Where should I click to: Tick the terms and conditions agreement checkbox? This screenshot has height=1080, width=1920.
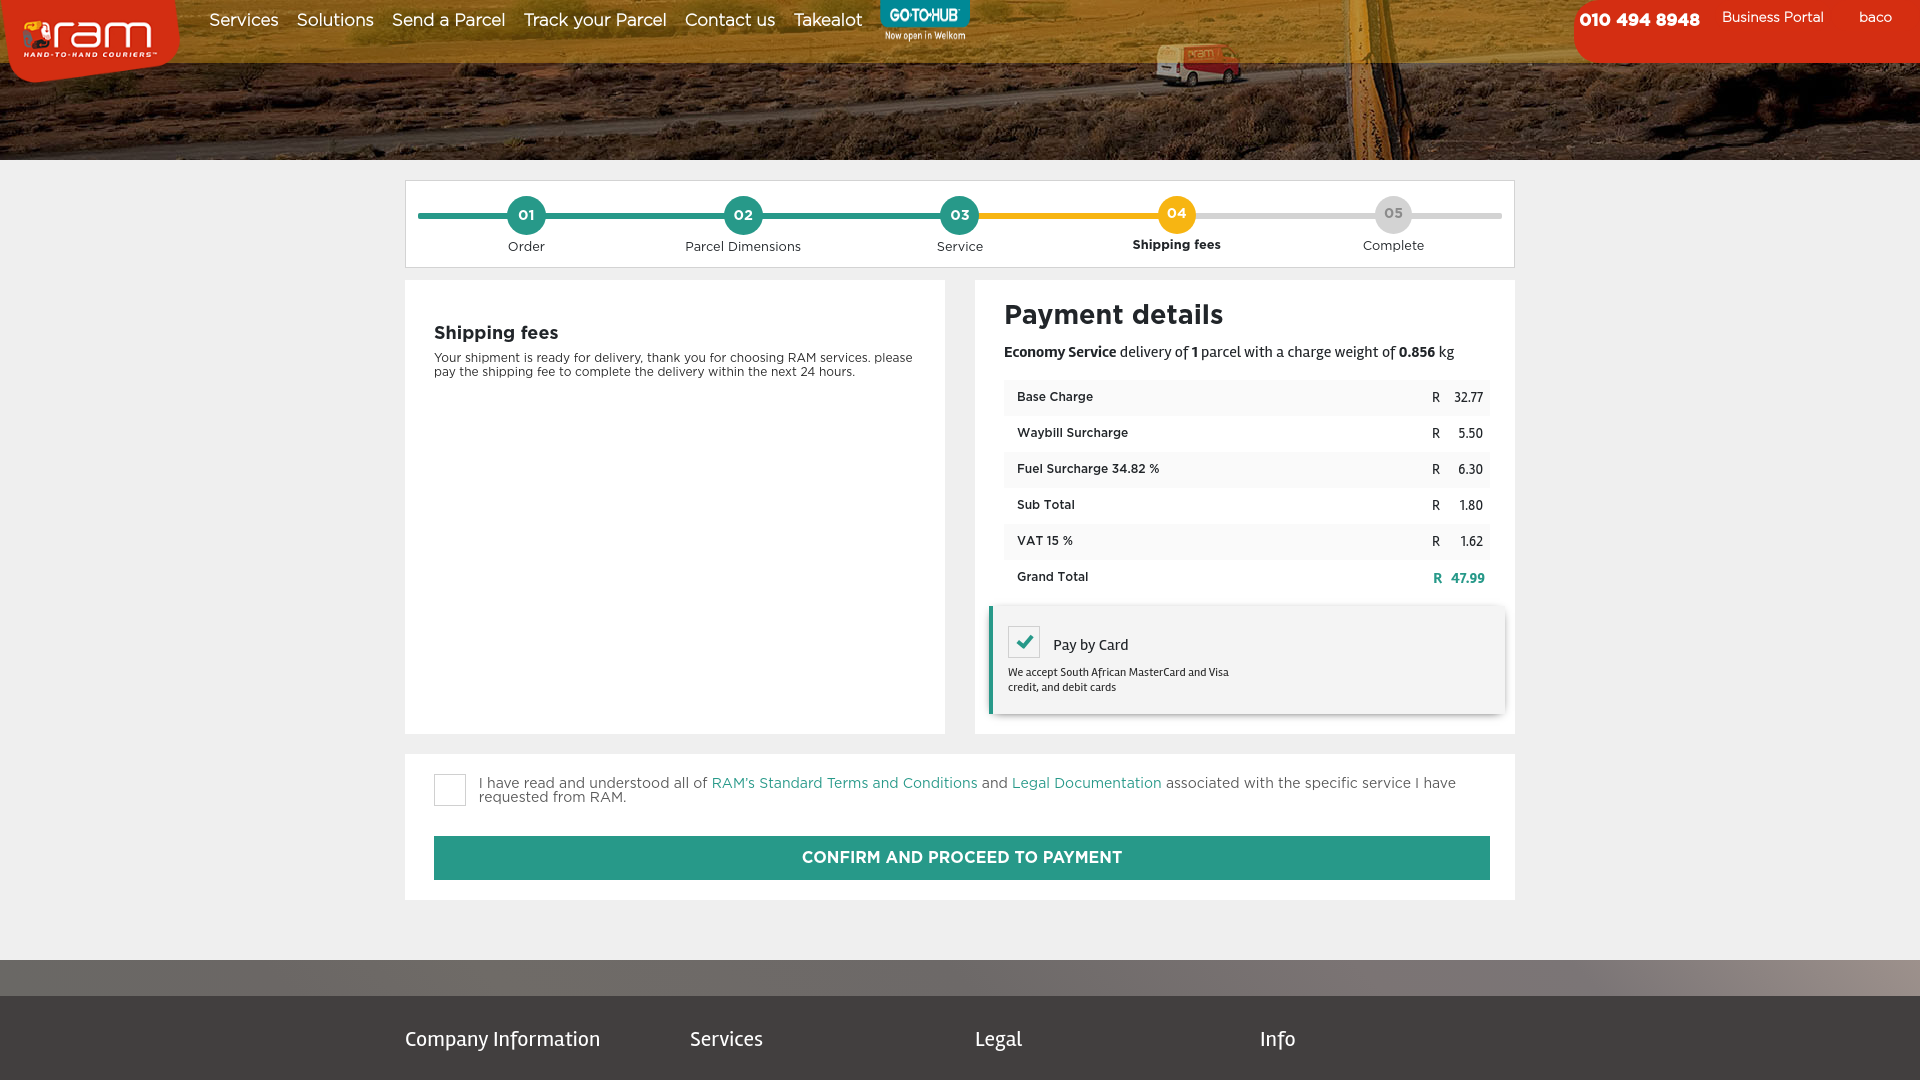point(450,790)
